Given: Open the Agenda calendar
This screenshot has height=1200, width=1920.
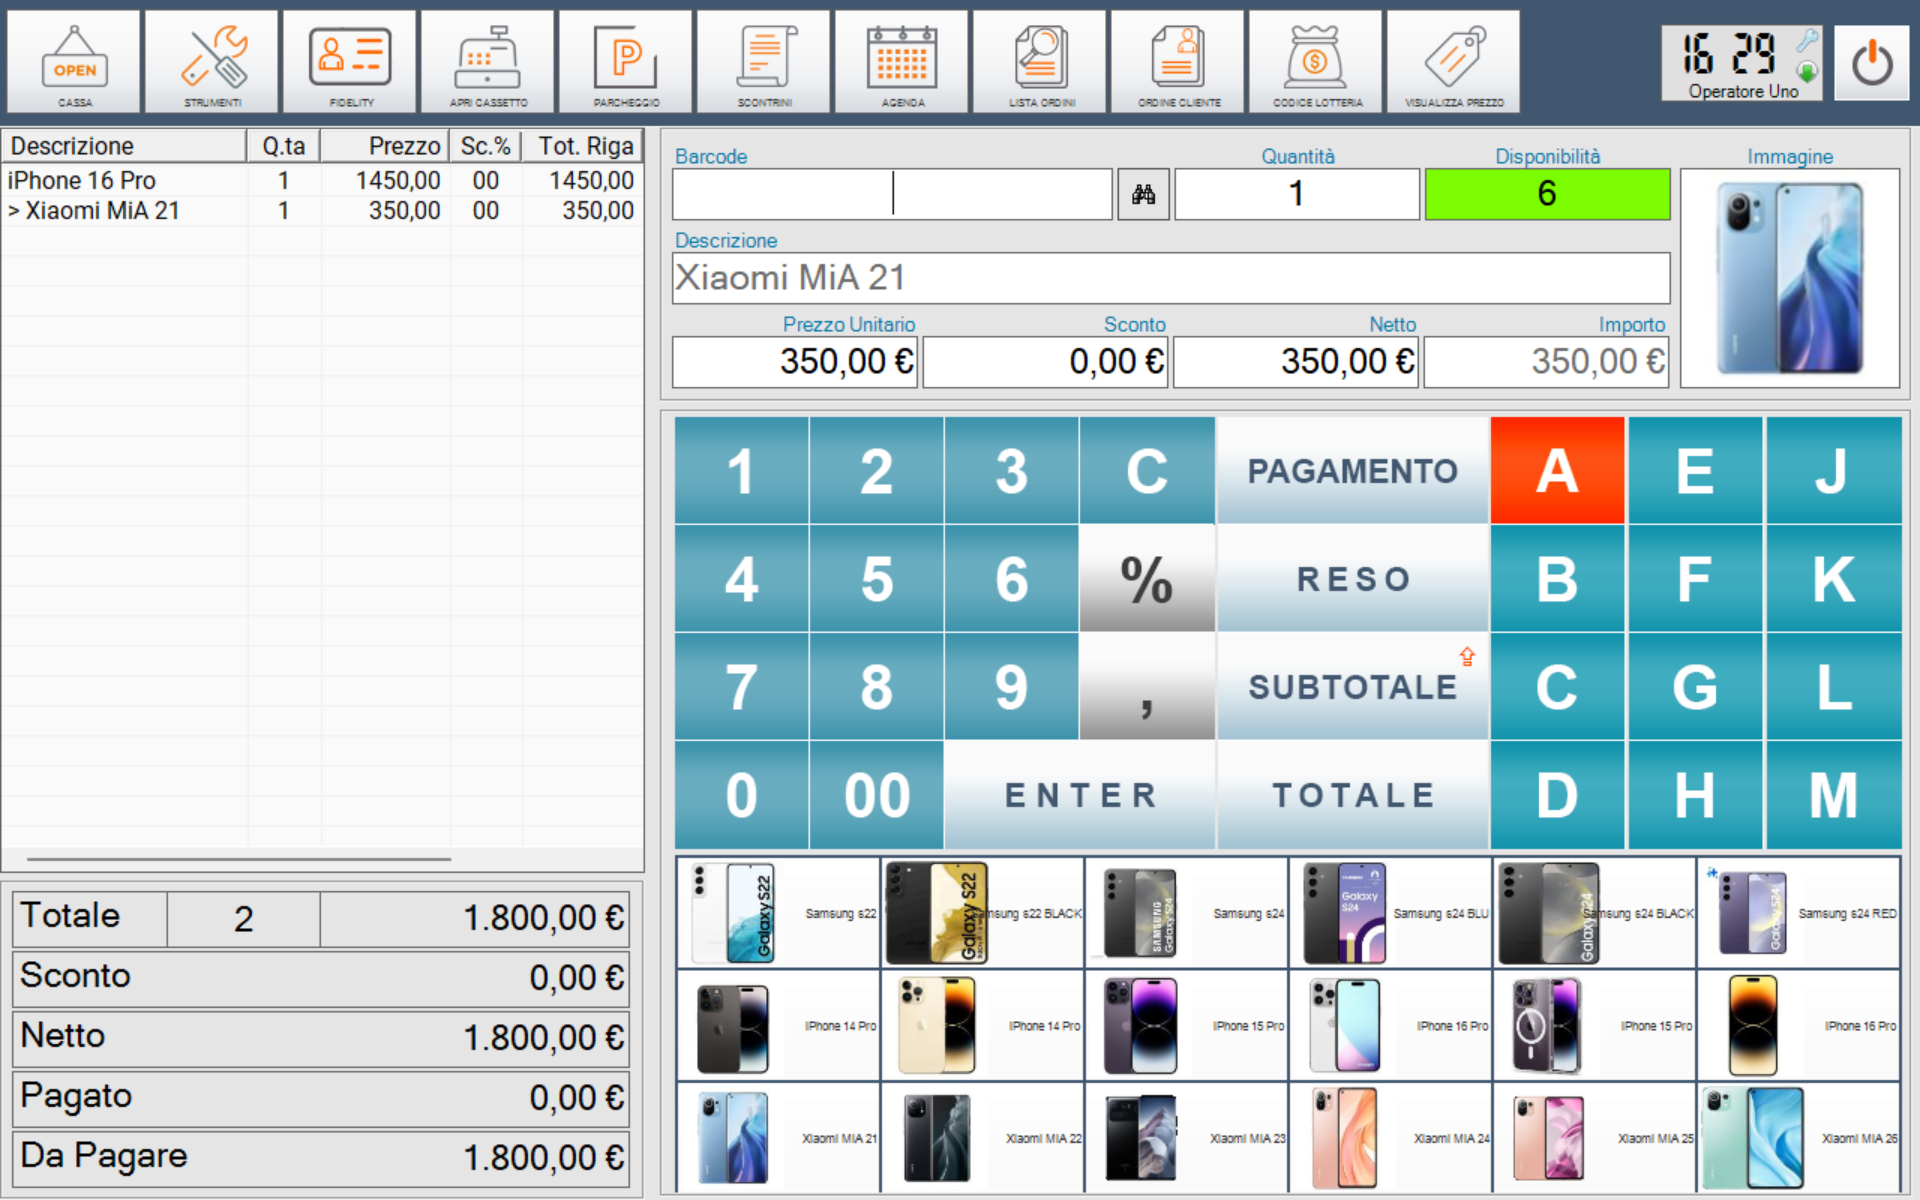Looking at the screenshot, I should pos(902,62).
